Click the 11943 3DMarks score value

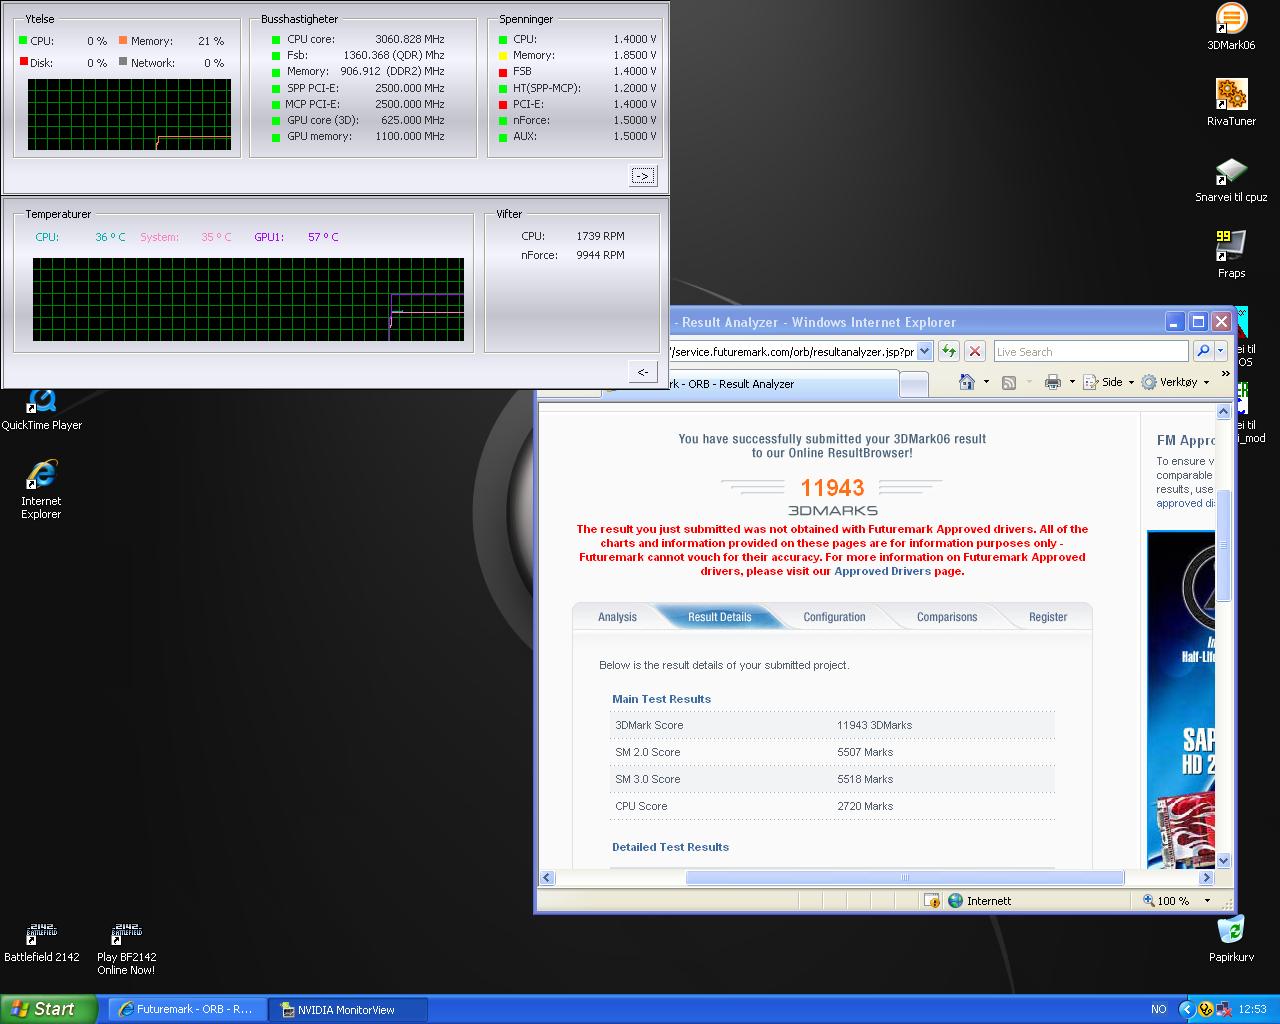[874, 725]
